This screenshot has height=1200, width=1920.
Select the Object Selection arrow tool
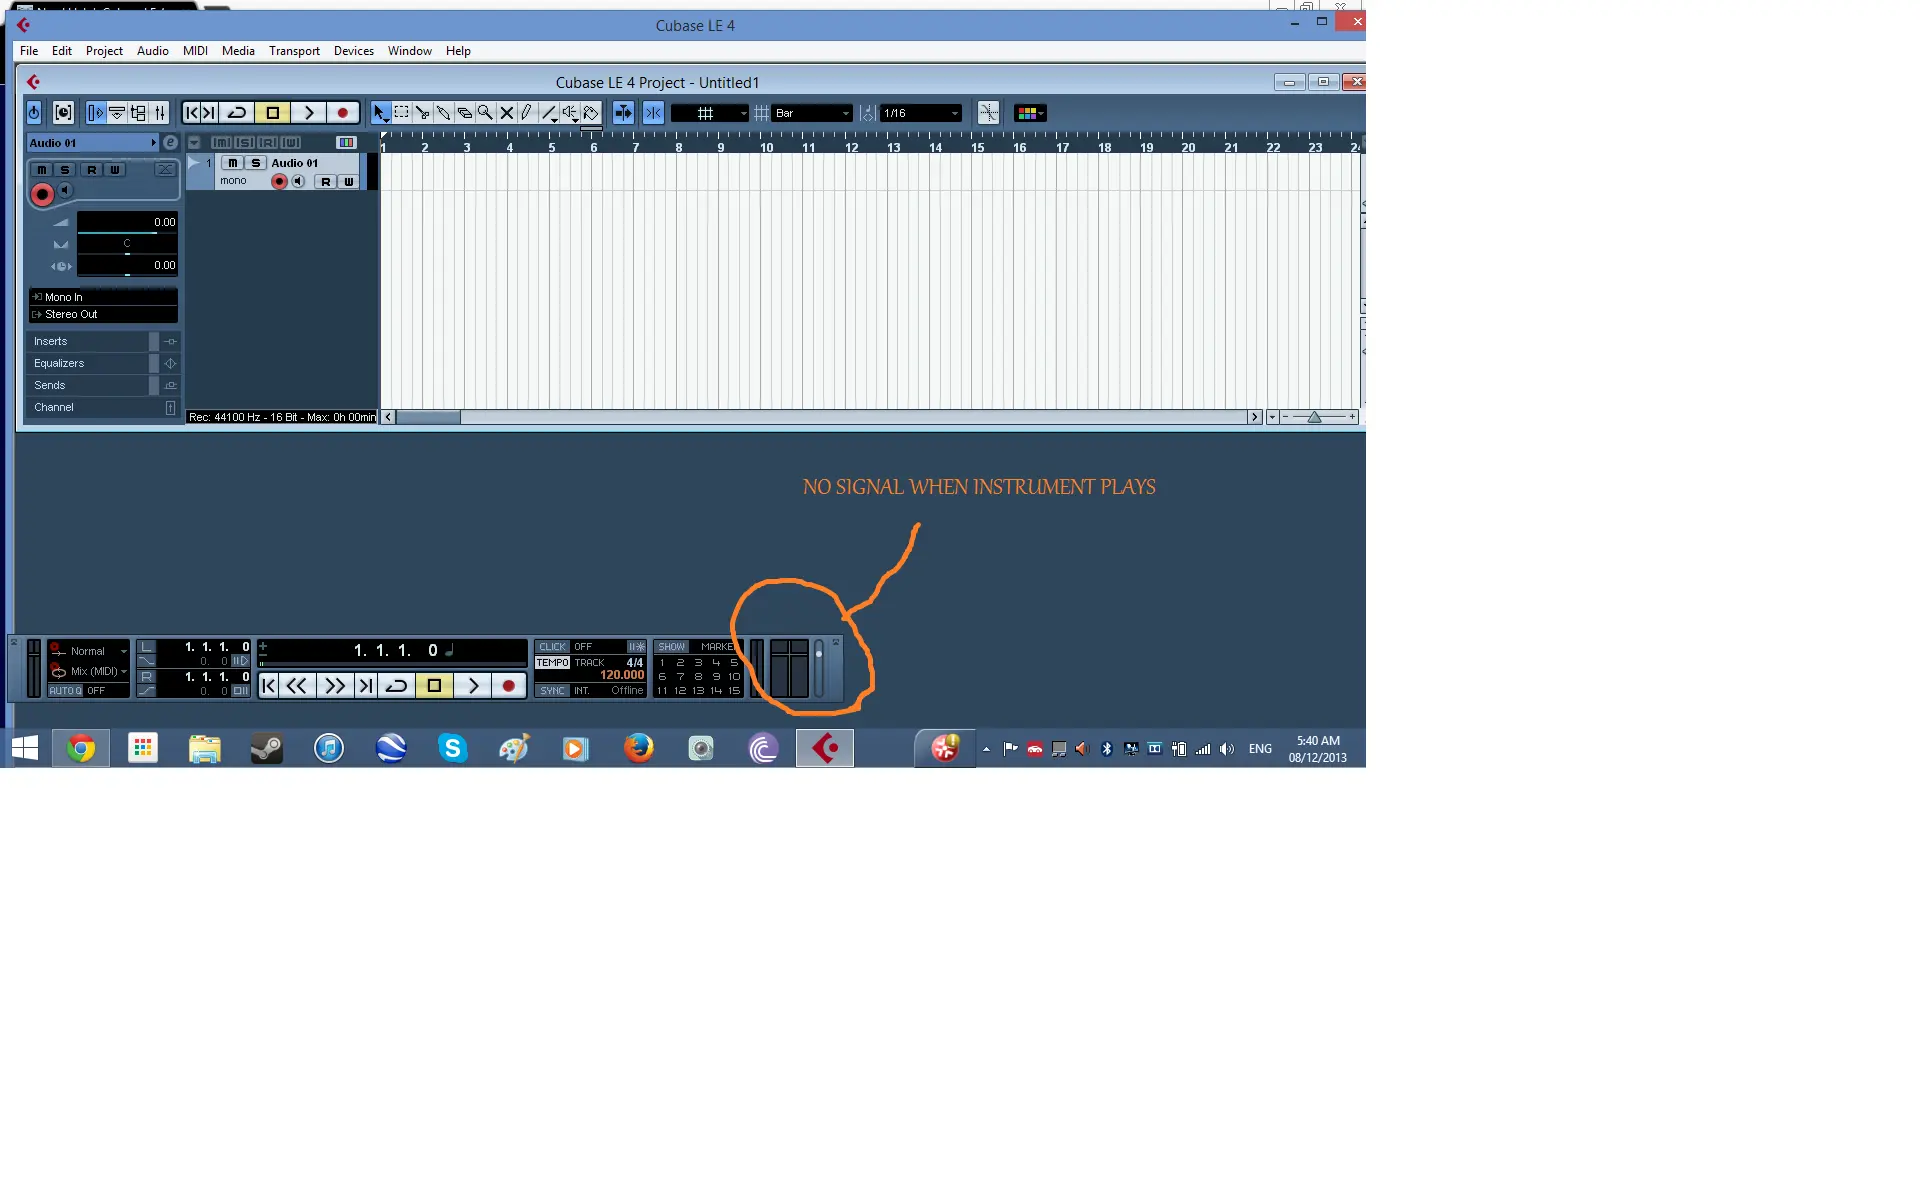[x=380, y=113]
